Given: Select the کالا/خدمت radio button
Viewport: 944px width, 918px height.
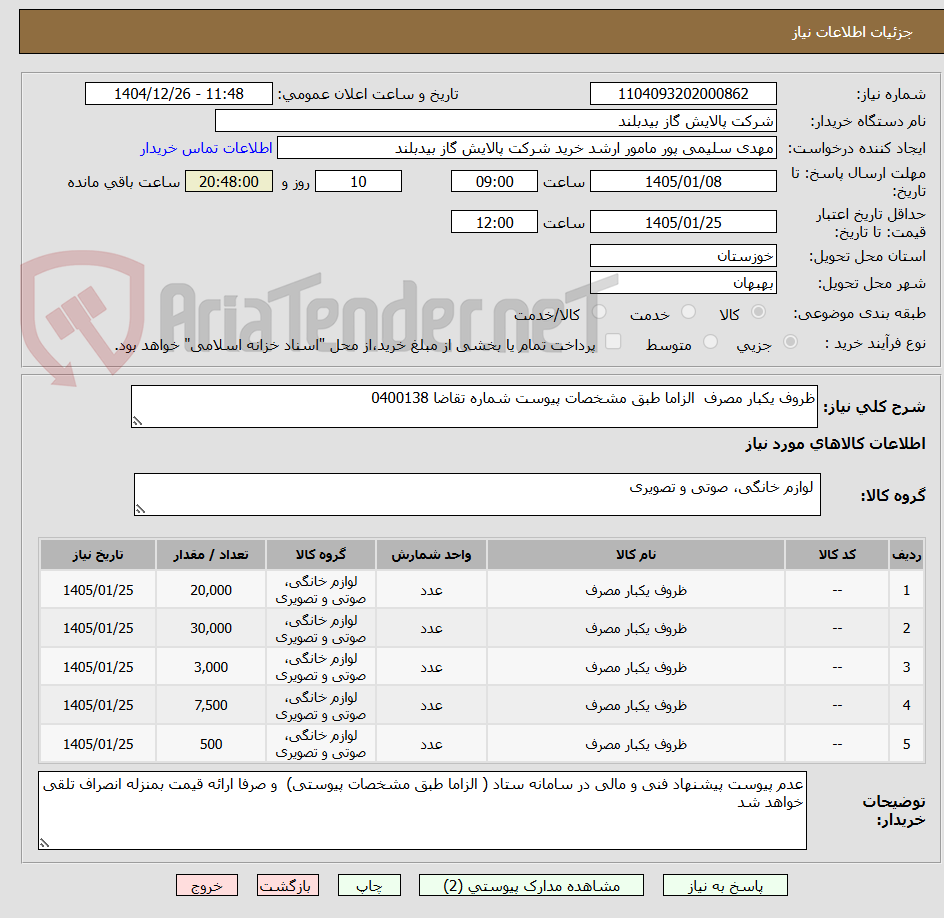Looking at the screenshot, I should coord(599,311).
